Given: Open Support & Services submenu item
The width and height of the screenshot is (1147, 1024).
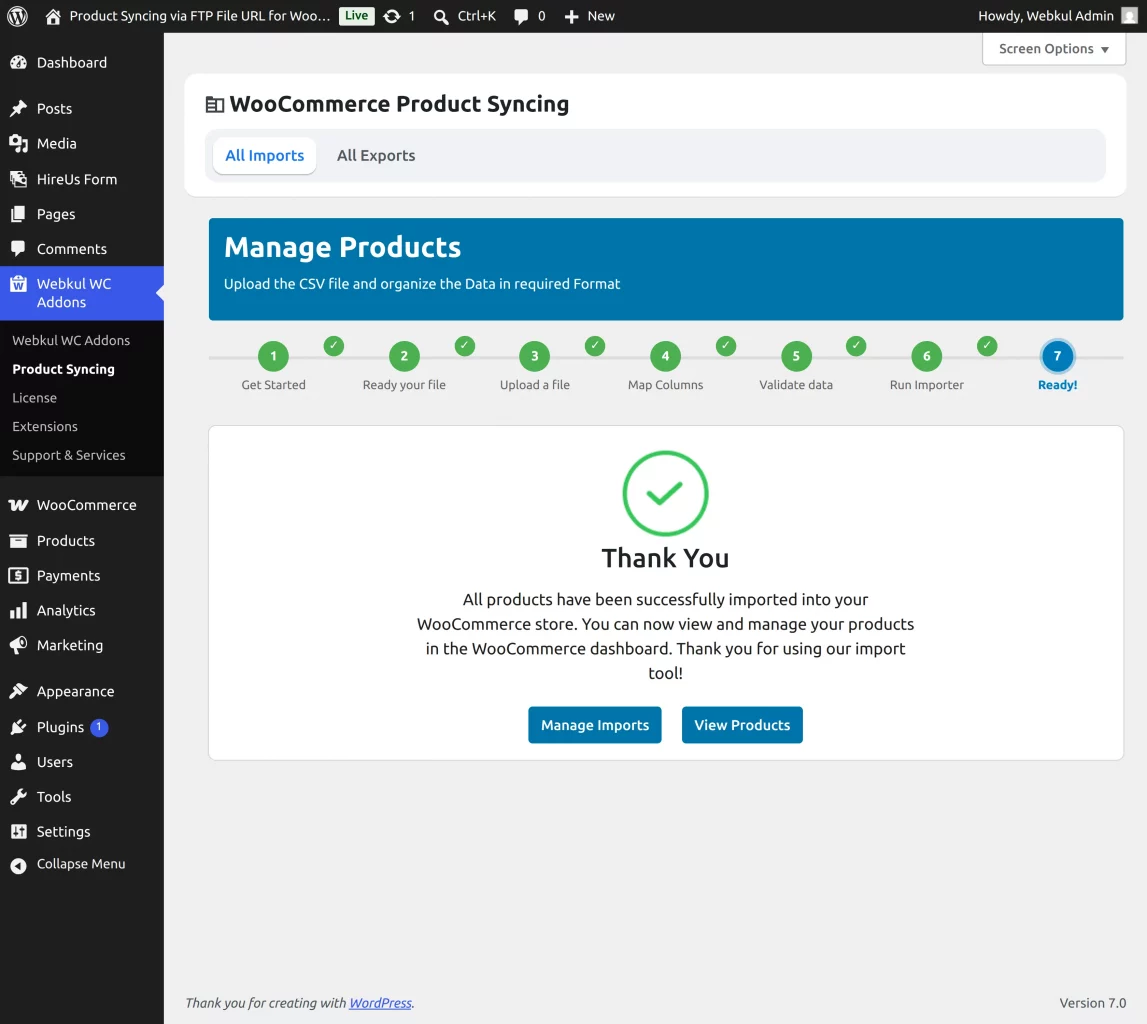Looking at the screenshot, I should click(x=69, y=455).
